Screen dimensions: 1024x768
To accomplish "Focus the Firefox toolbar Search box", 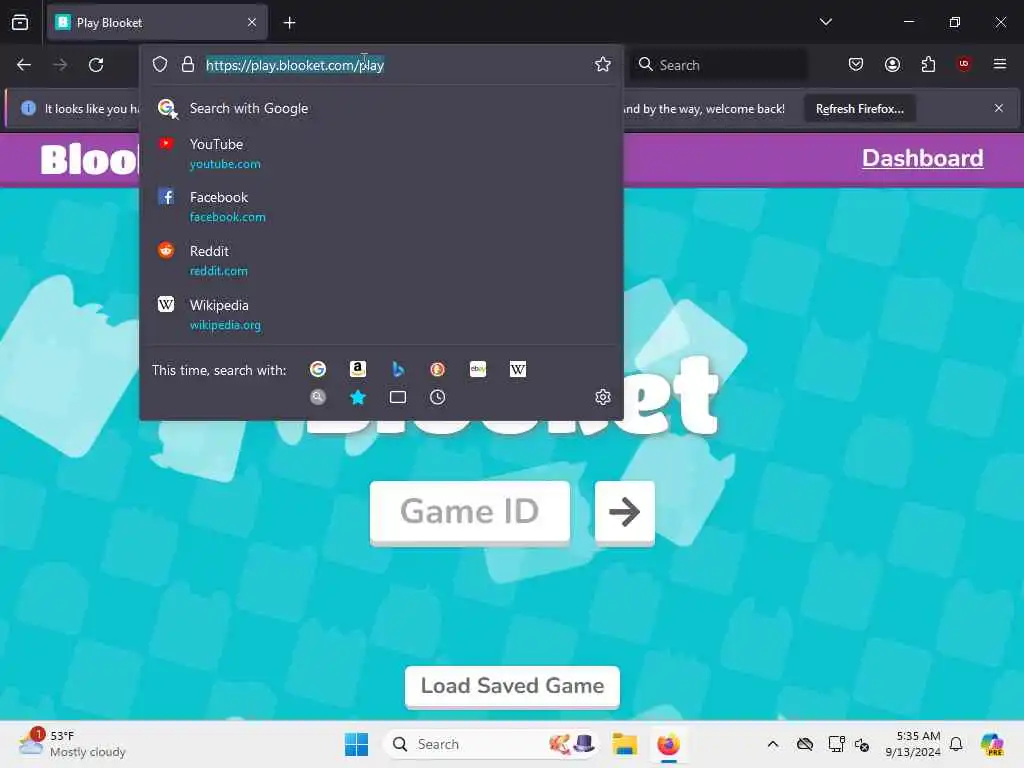I will point(718,65).
